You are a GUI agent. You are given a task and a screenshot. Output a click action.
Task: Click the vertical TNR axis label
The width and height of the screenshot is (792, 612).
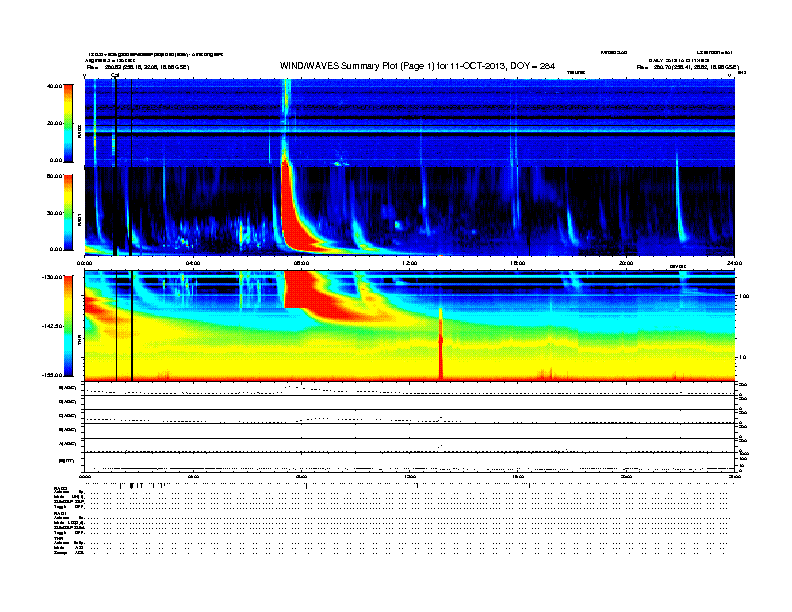point(80,341)
